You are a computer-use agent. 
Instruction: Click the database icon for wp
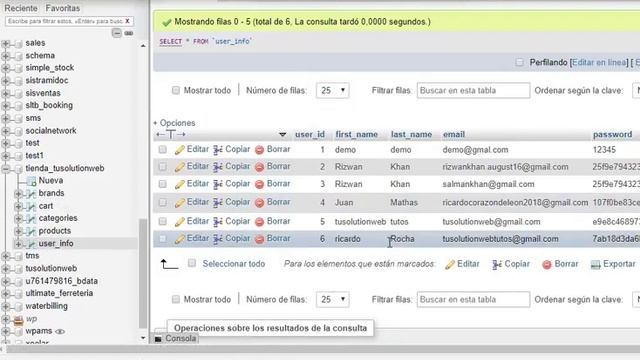coord(18,320)
